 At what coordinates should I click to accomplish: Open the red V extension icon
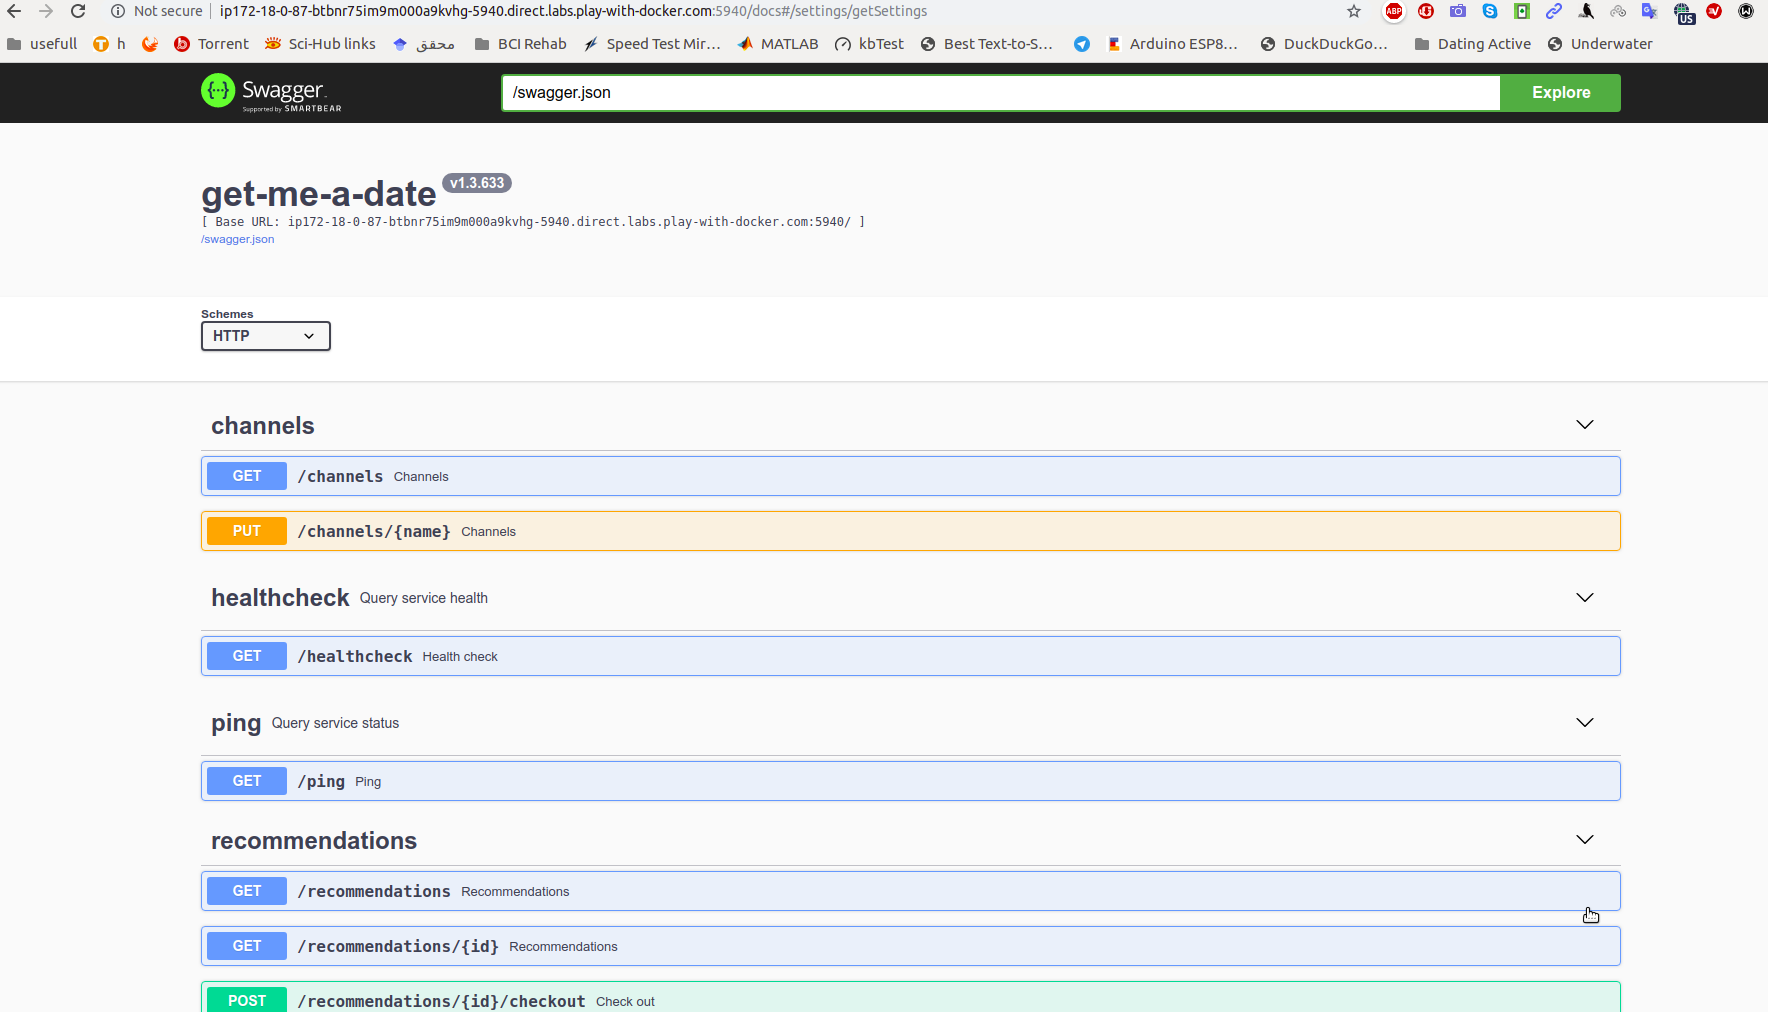point(1714,11)
